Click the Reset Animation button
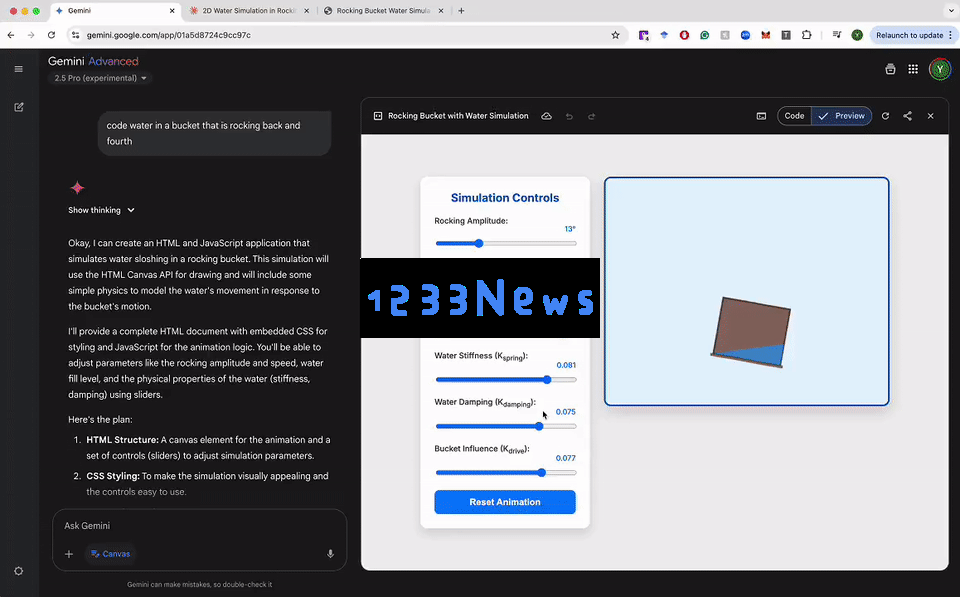The image size is (960, 597). pyautogui.click(x=504, y=502)
